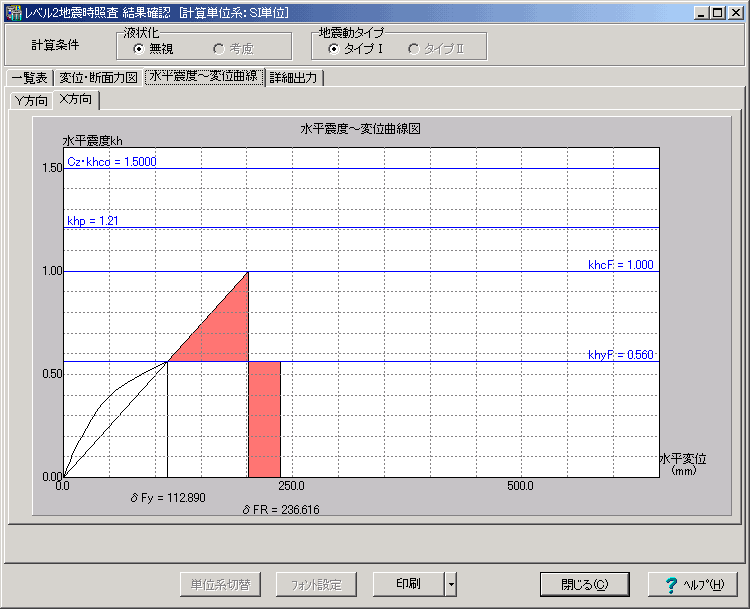Click the red rectangle near δFR marker

[x=264, y=418]
